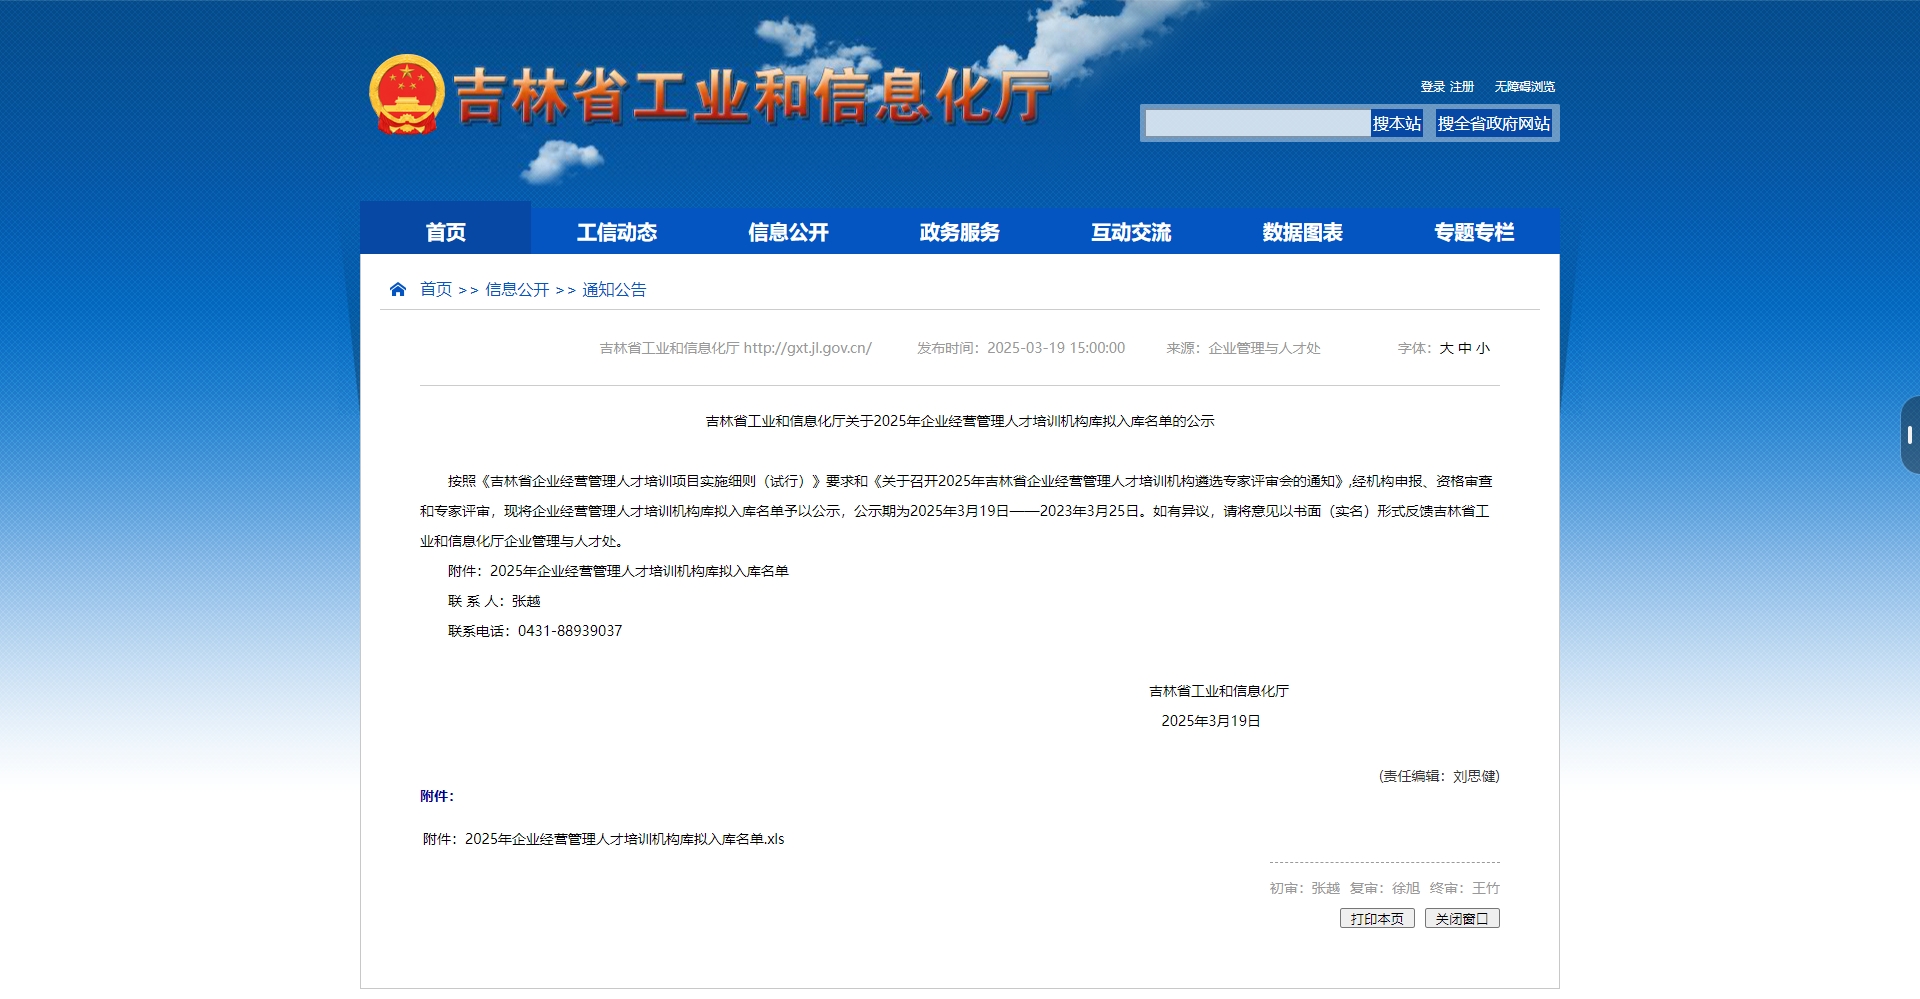Viewport: 1920px width, 999px height.
Task: Navigate to 专题专栏
Action: click(x=1474, y=232)
